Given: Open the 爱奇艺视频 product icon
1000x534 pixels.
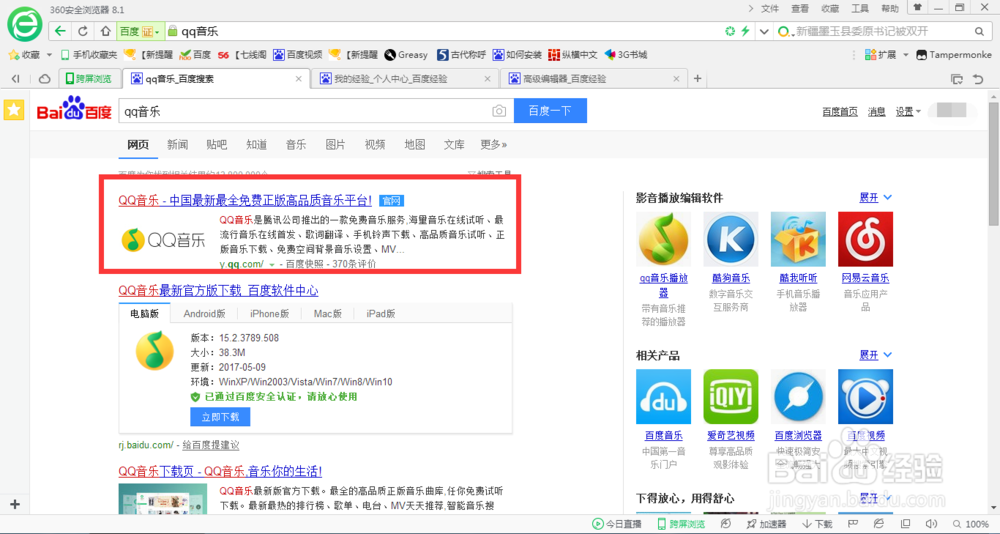Looking at the screenshot, I should tap(731, 397).
